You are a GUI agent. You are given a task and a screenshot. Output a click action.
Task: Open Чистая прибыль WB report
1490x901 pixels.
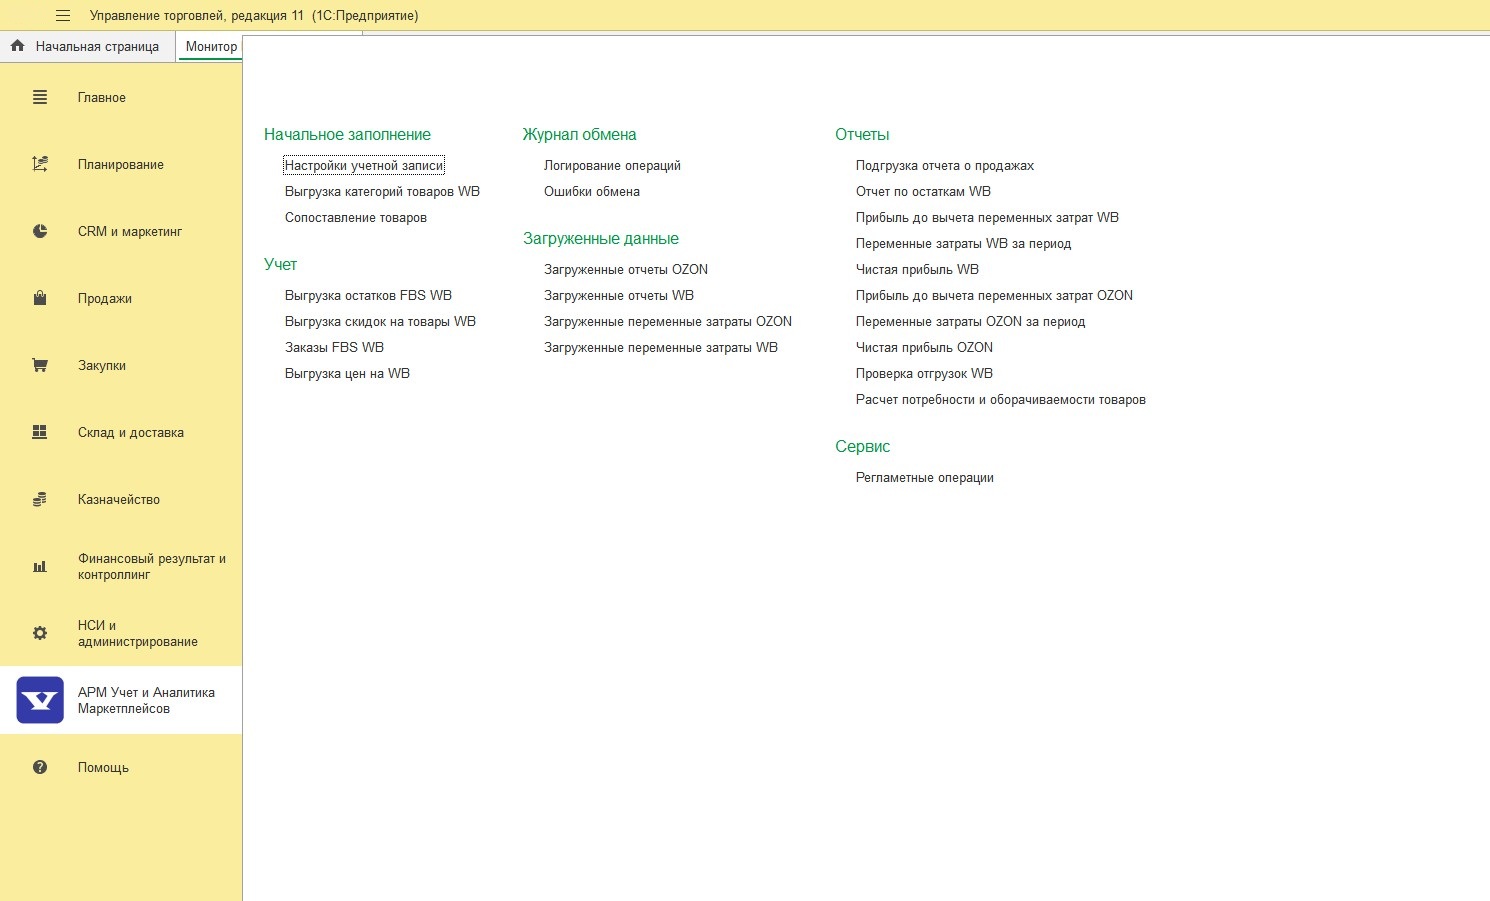click(x=917, y=269)
